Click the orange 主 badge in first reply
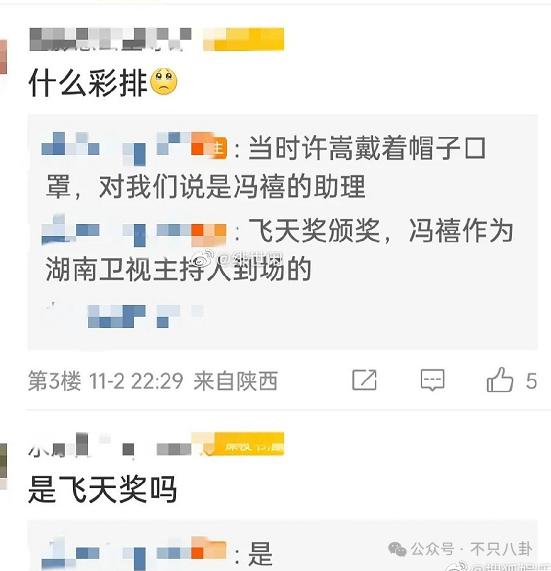This screenshot has height=571, width=551. 217,147
